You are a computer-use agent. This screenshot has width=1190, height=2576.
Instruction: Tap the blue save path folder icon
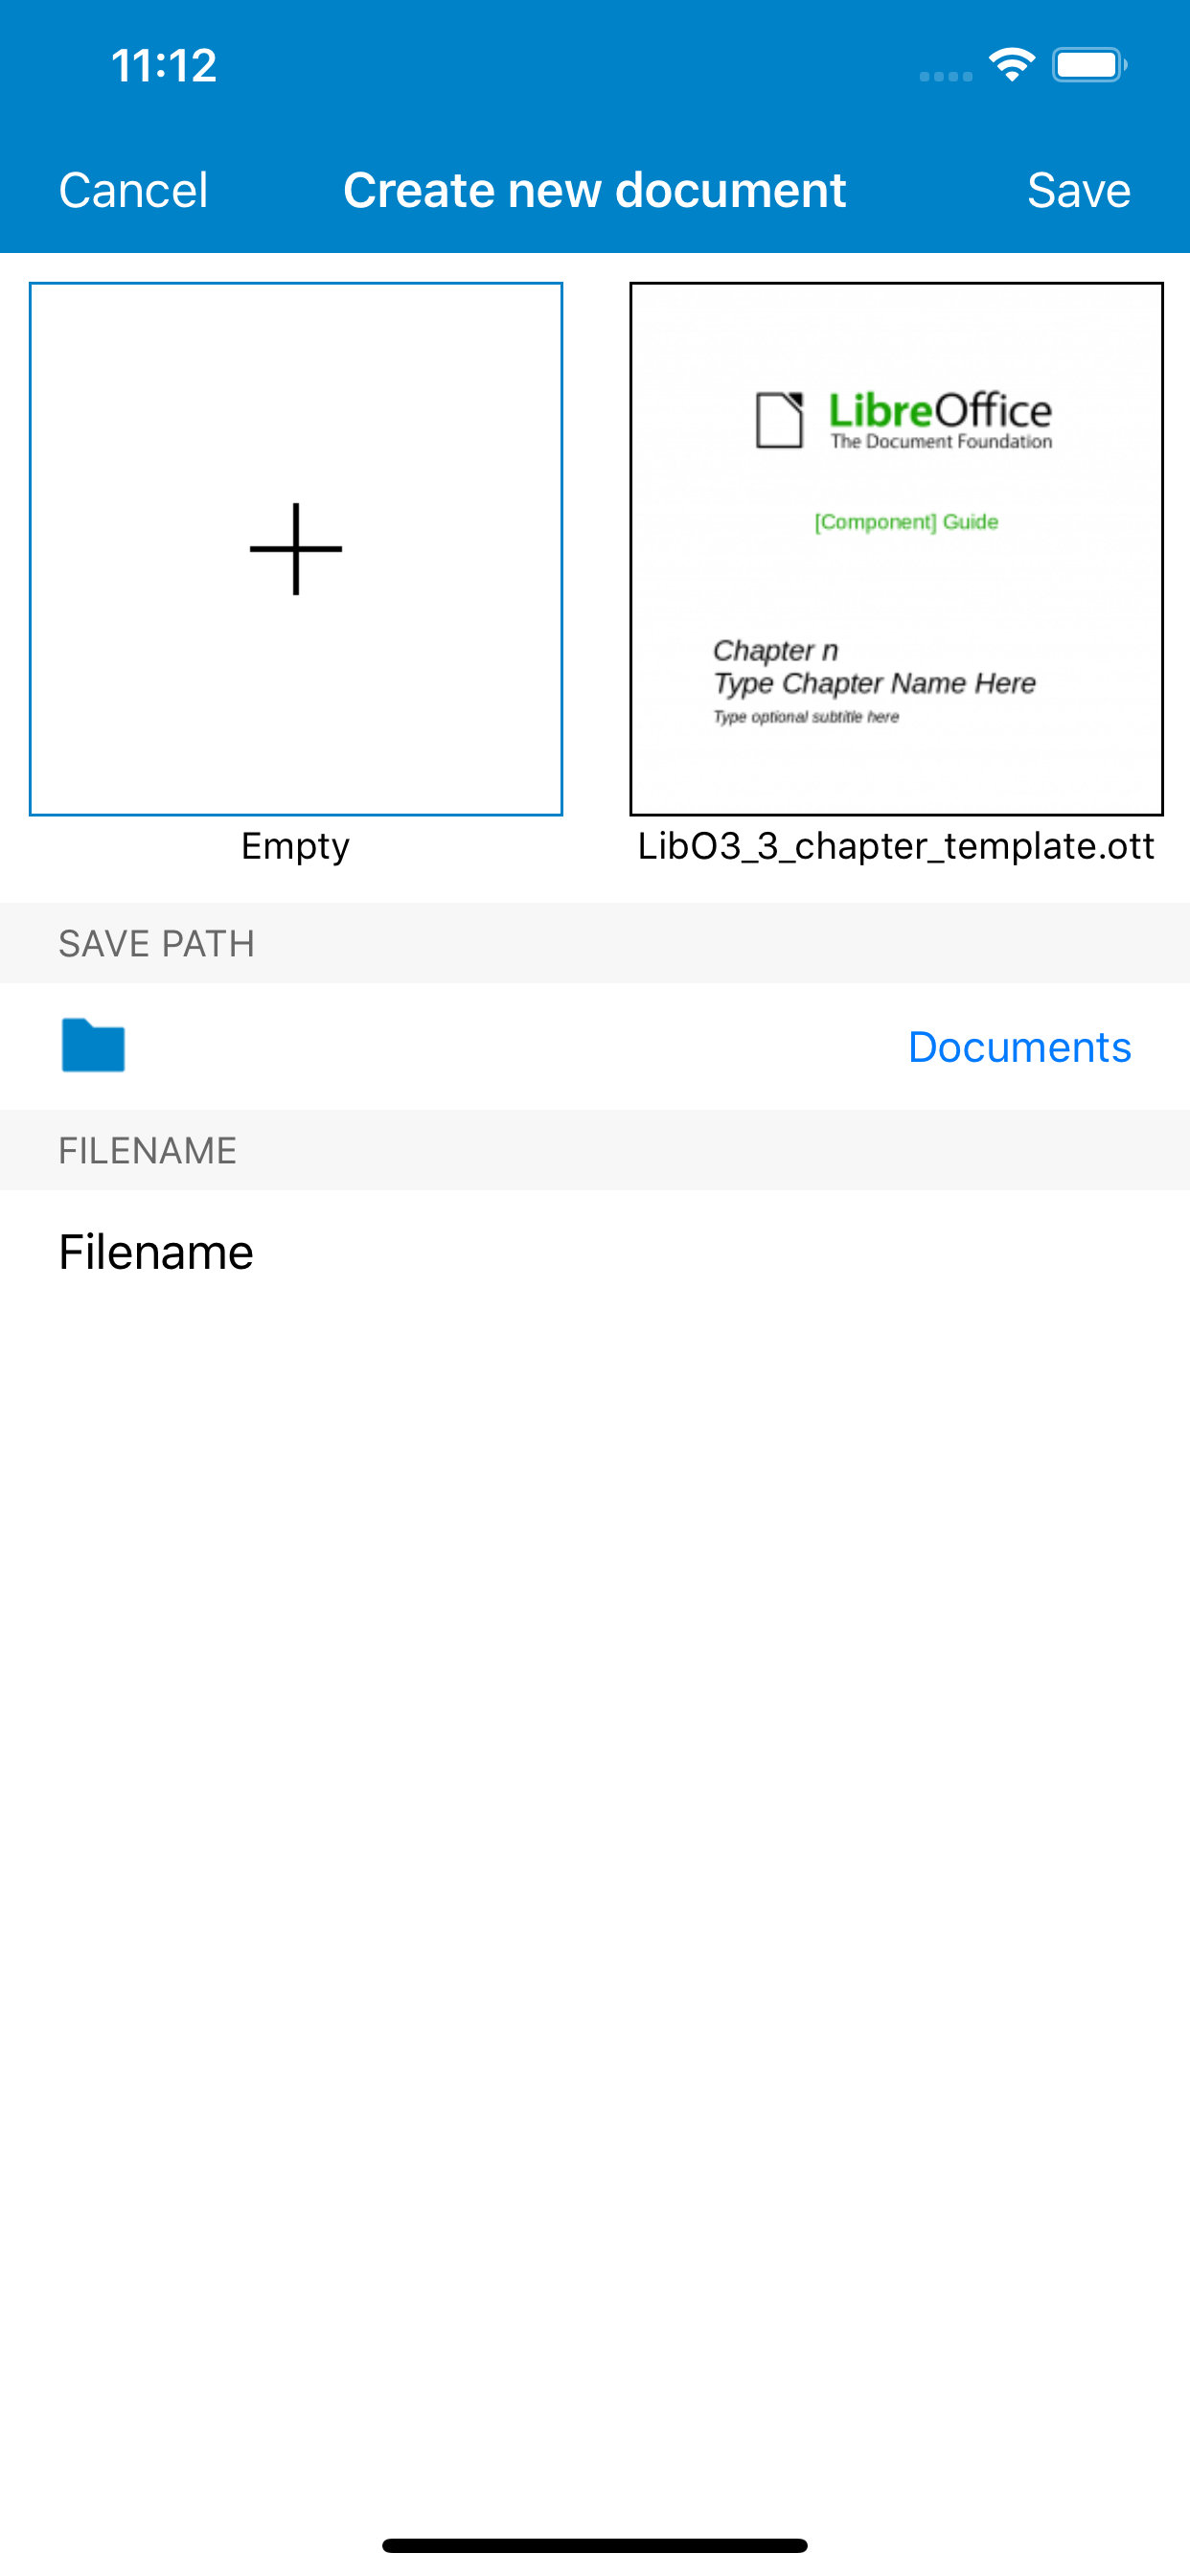pos(92,1045)
